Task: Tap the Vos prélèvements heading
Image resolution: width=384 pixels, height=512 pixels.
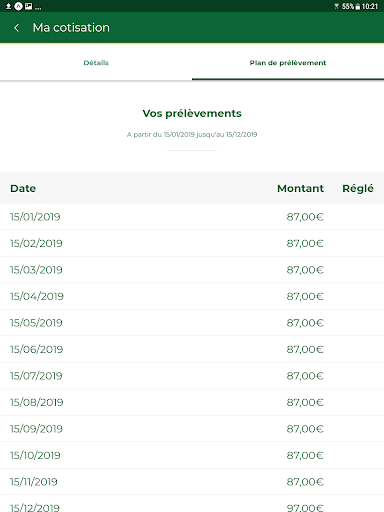Action: 192,113
